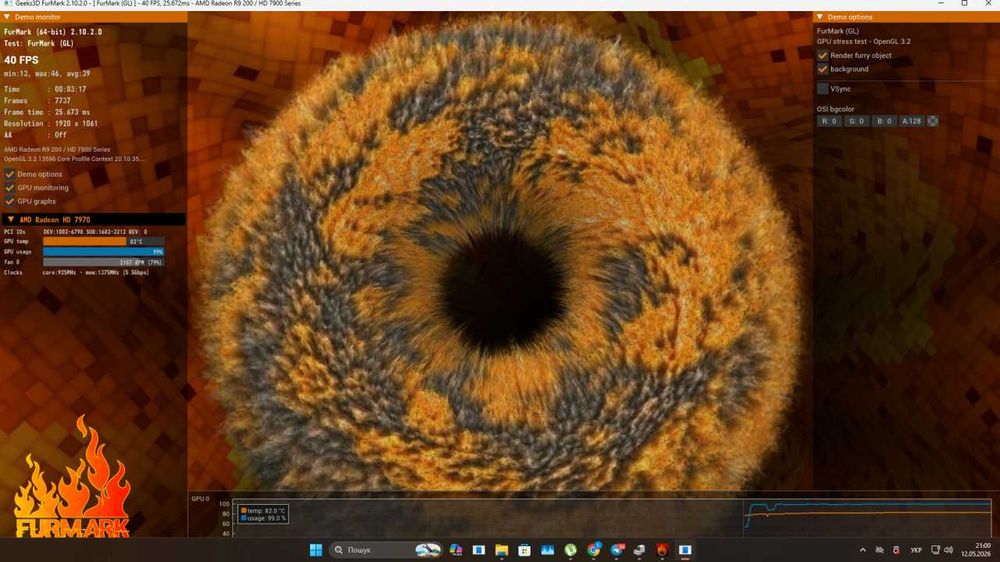Switch the УКР keyboard language indicator
The width and height of the screenshot is (1000, 562).
[916, 550]
